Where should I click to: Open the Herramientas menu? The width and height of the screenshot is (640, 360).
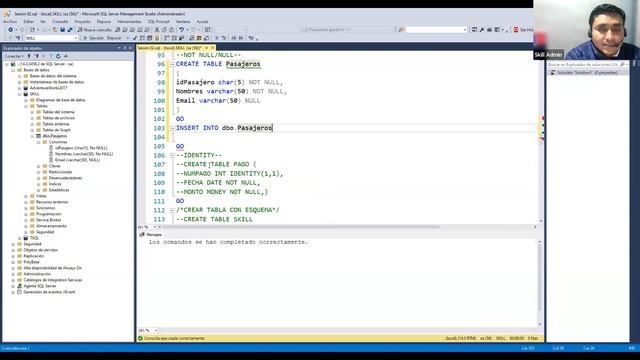click(x=129, y=22)
